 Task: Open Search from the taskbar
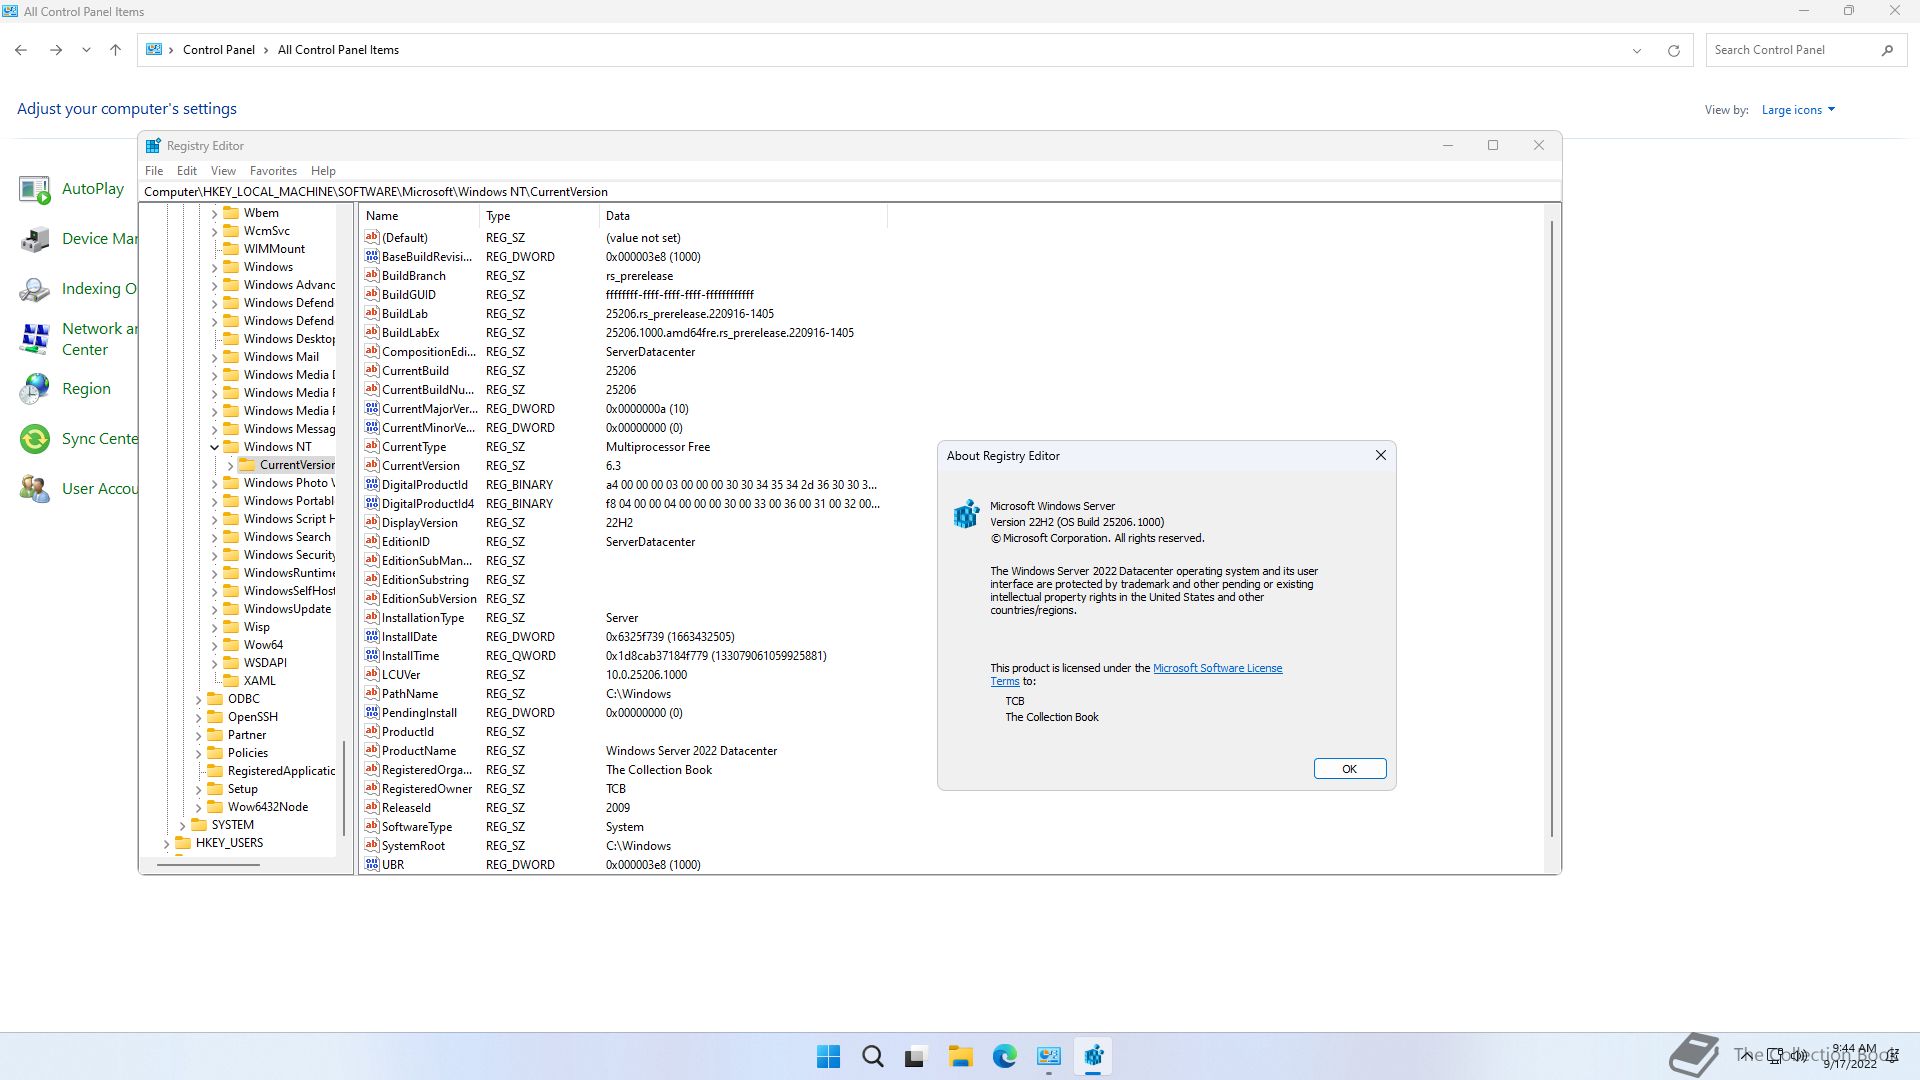coord(872,1056)
